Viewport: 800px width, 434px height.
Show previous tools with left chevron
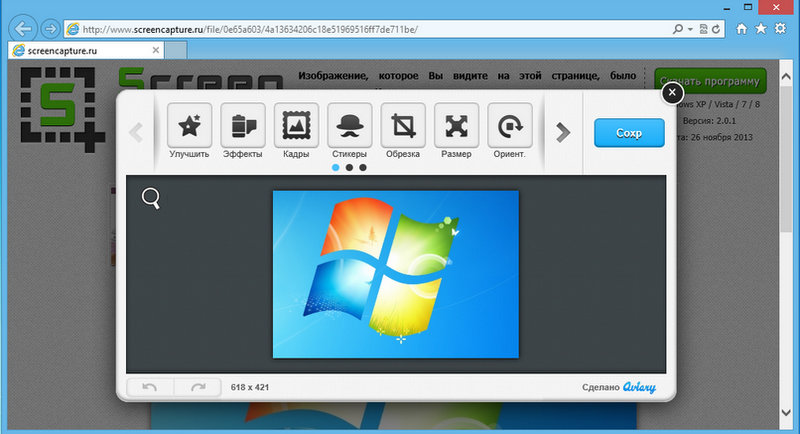click(136, 132)
